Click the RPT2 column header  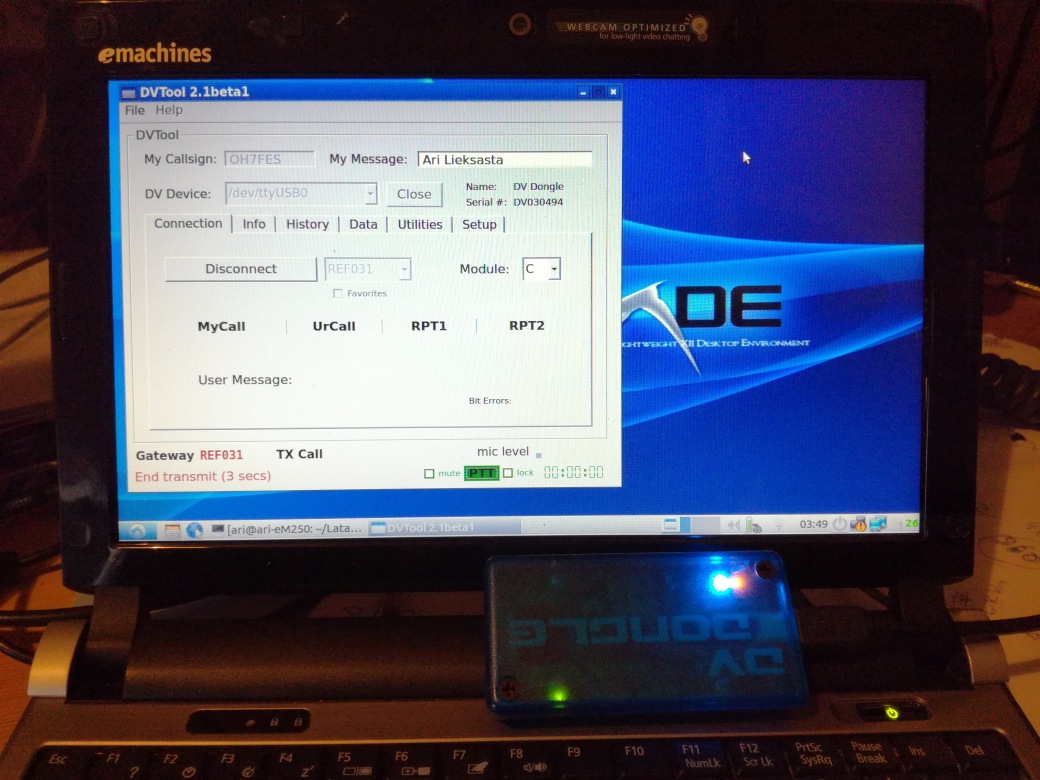(527, 326)
